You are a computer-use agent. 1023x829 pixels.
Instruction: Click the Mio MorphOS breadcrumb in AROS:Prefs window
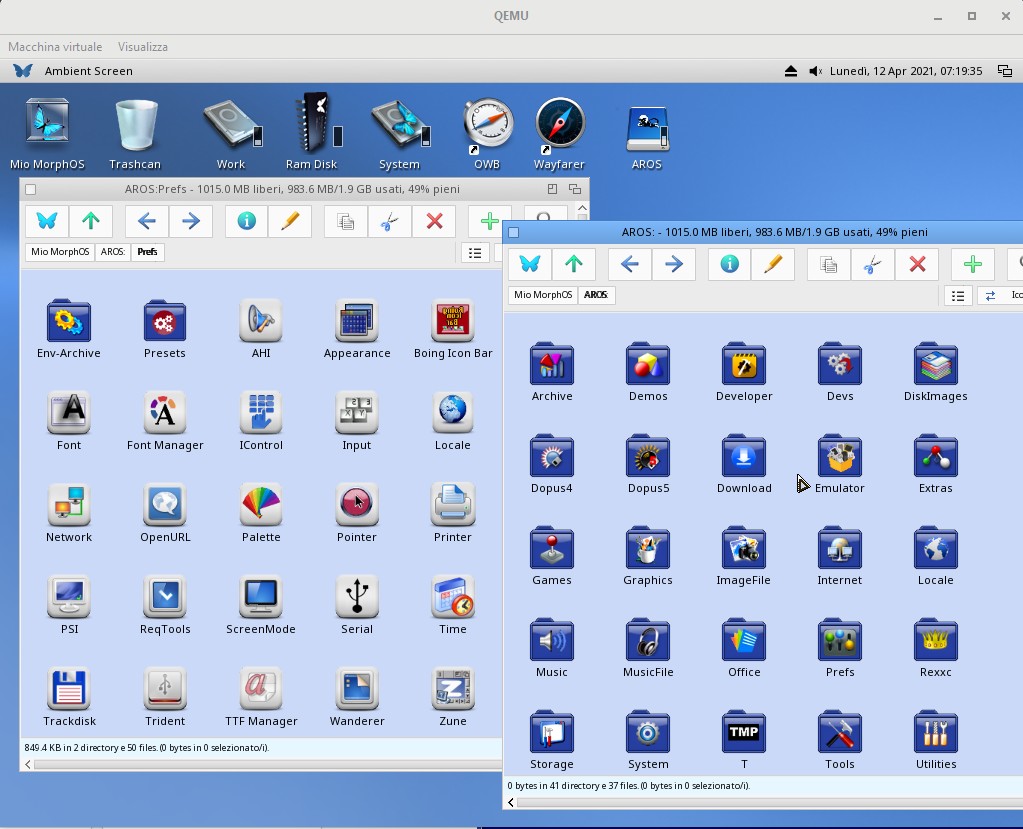coord(60,252)
